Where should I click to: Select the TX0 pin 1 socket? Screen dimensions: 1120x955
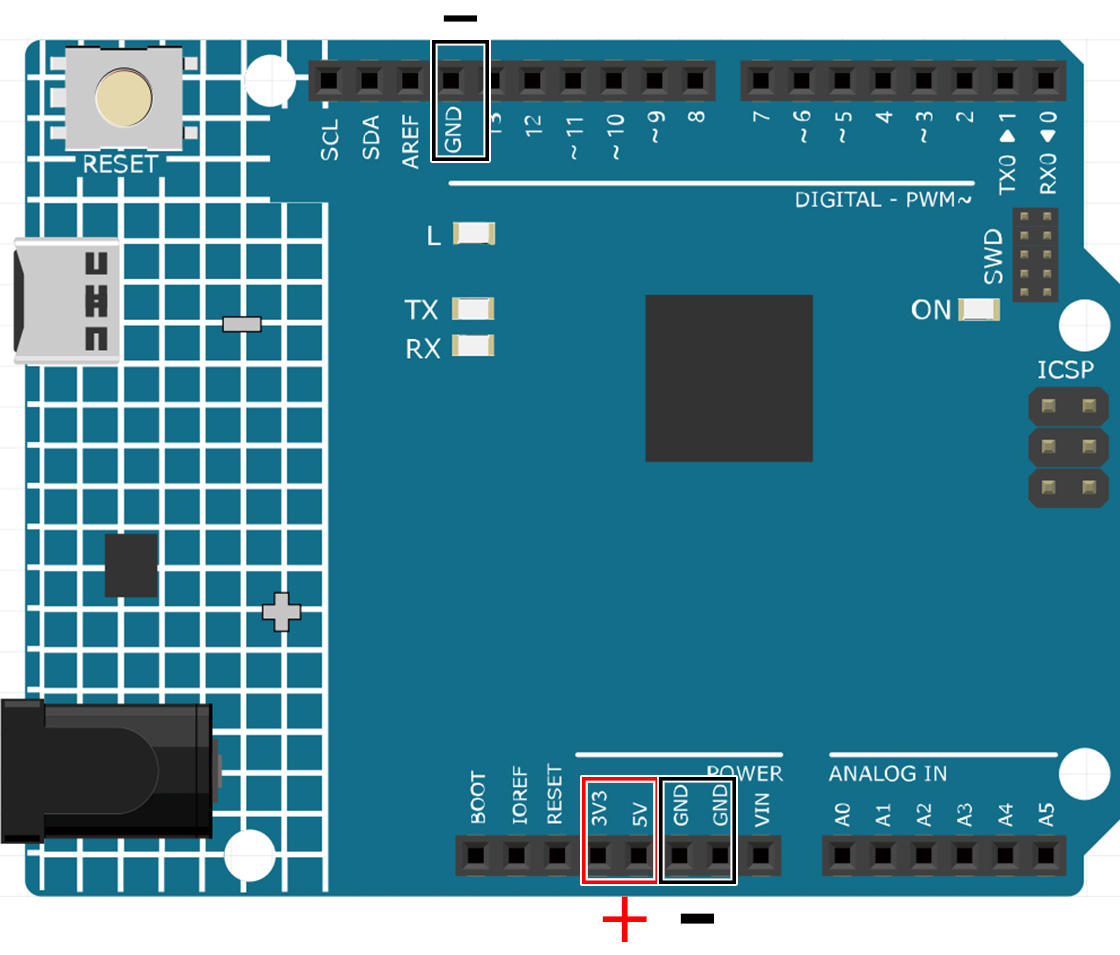point(1006,80)
